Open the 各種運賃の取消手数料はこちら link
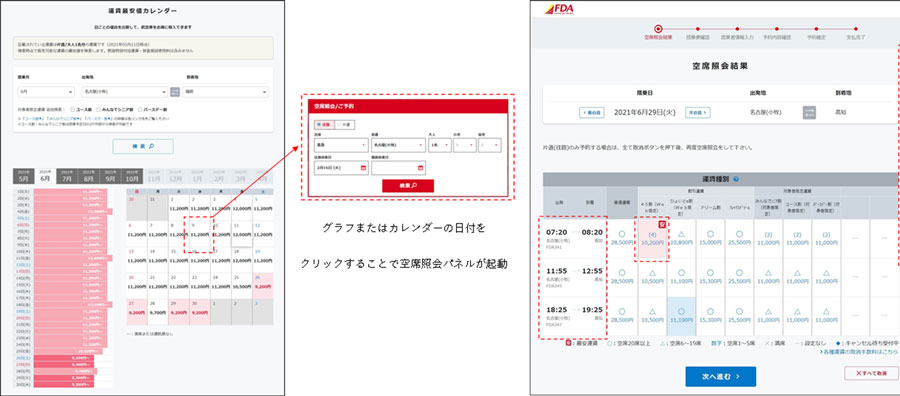 click(x=859, y=351)
